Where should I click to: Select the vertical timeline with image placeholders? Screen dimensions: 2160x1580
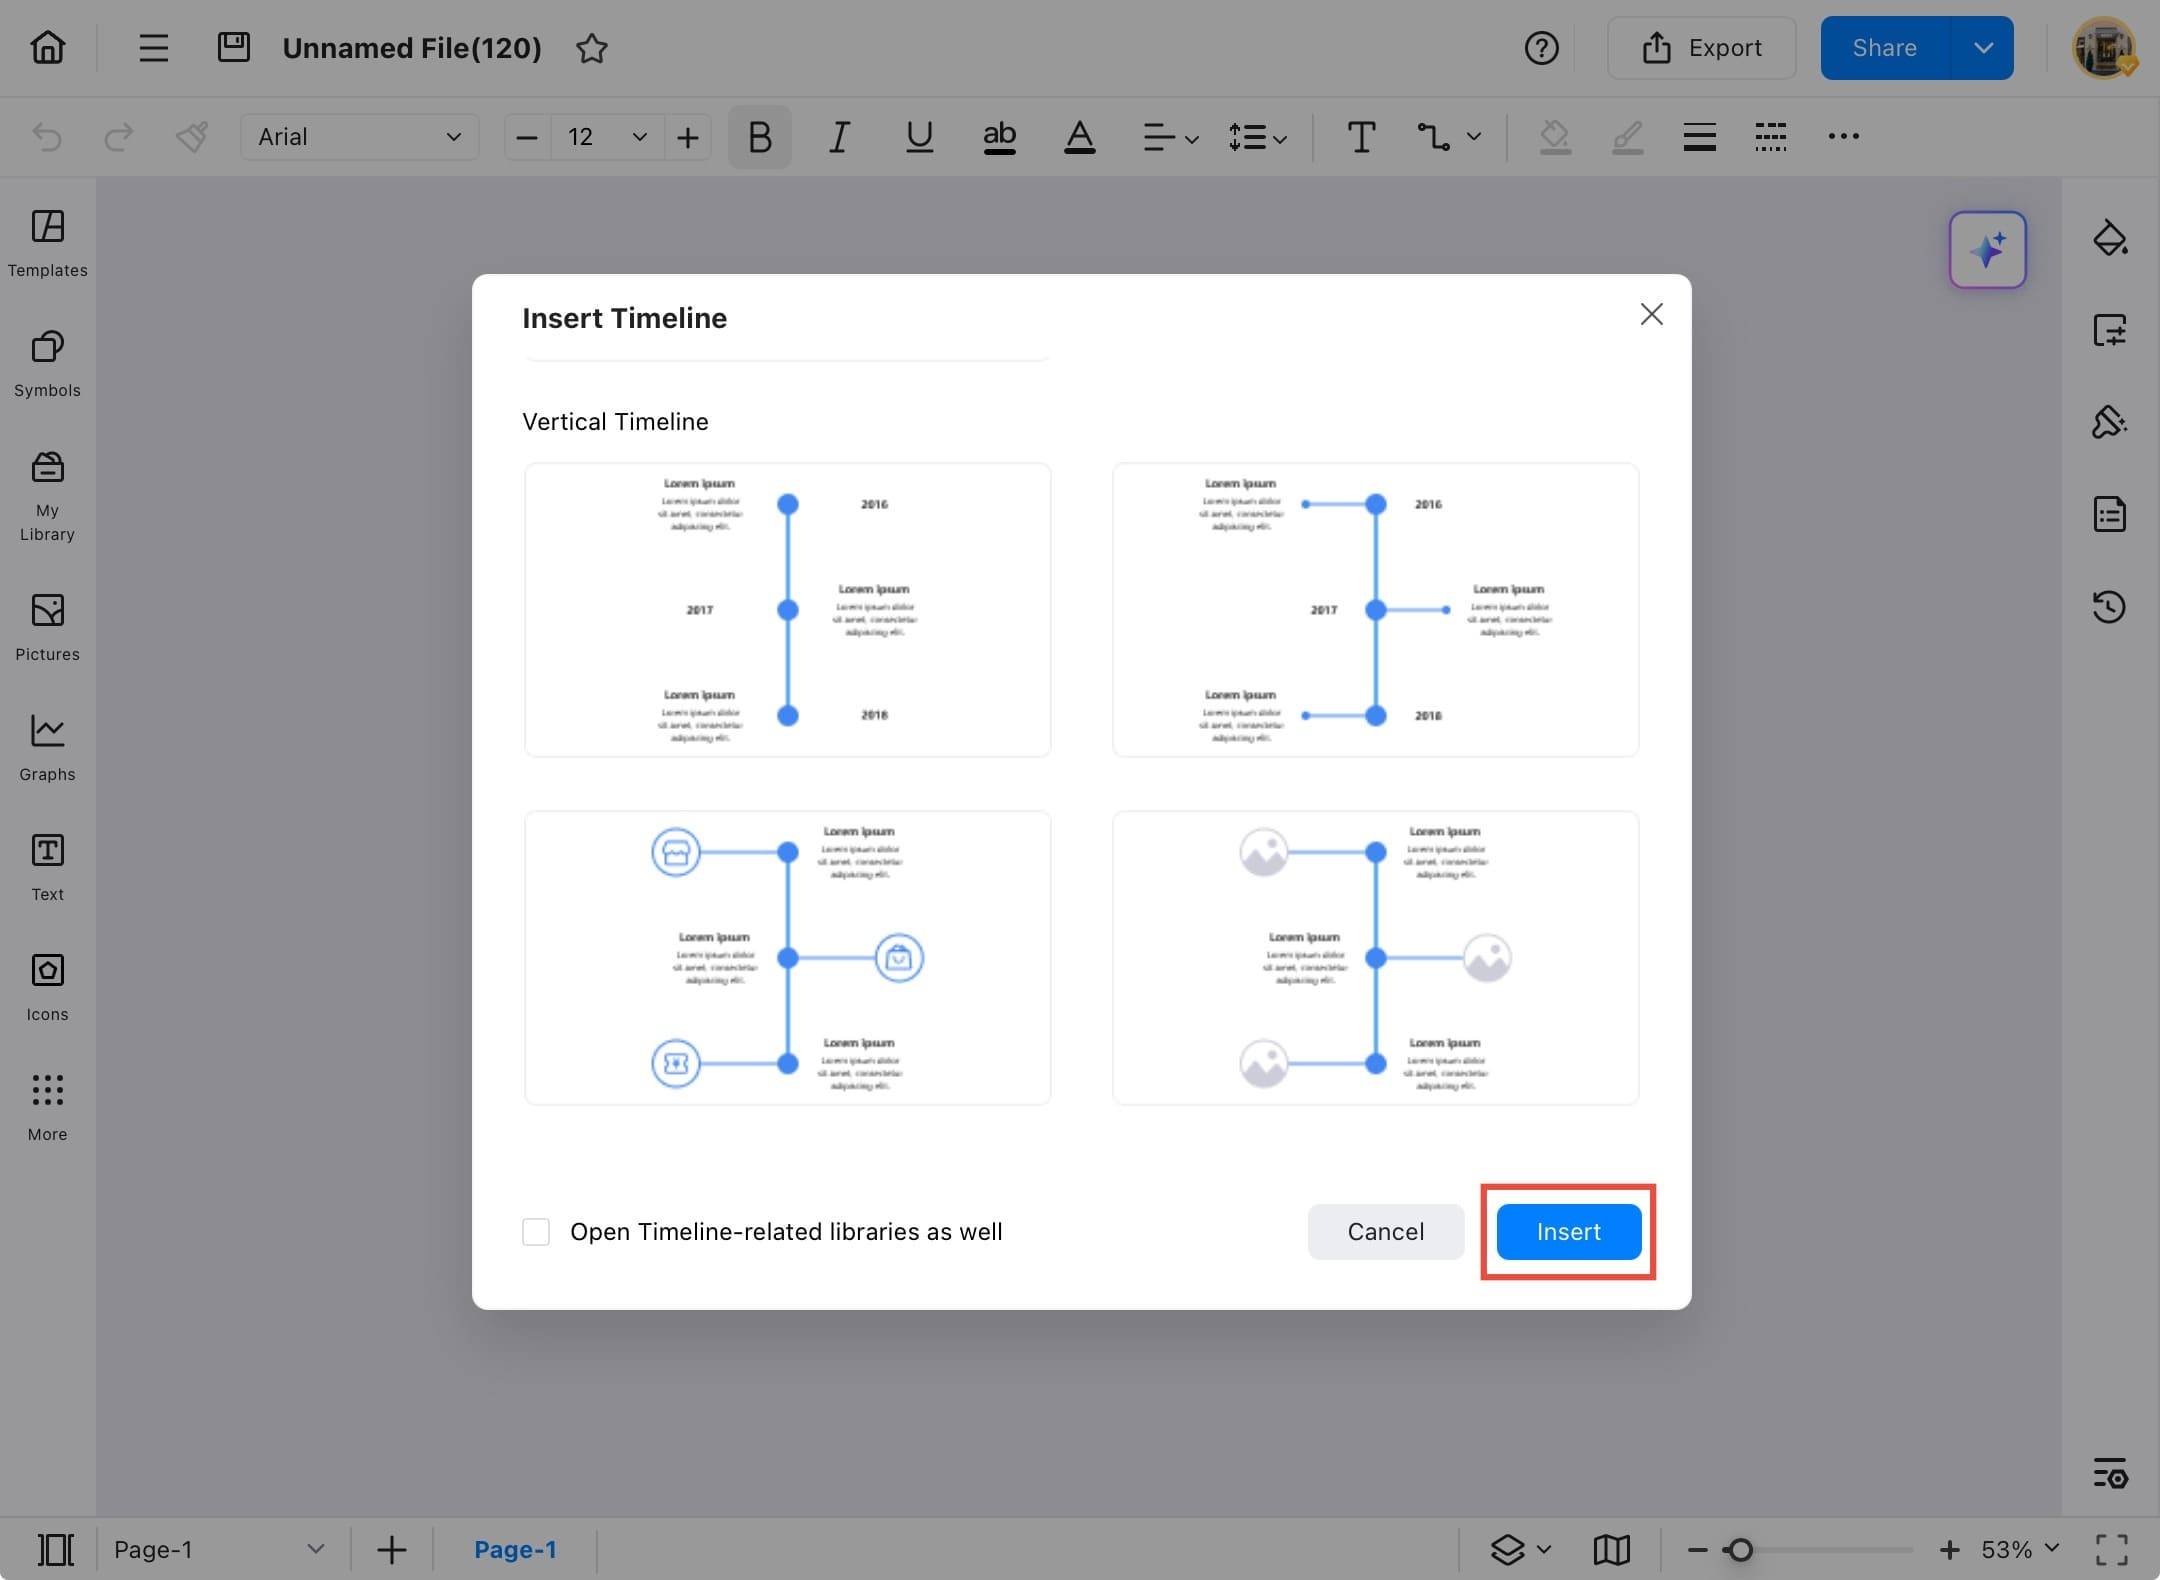coord(1375,958)
